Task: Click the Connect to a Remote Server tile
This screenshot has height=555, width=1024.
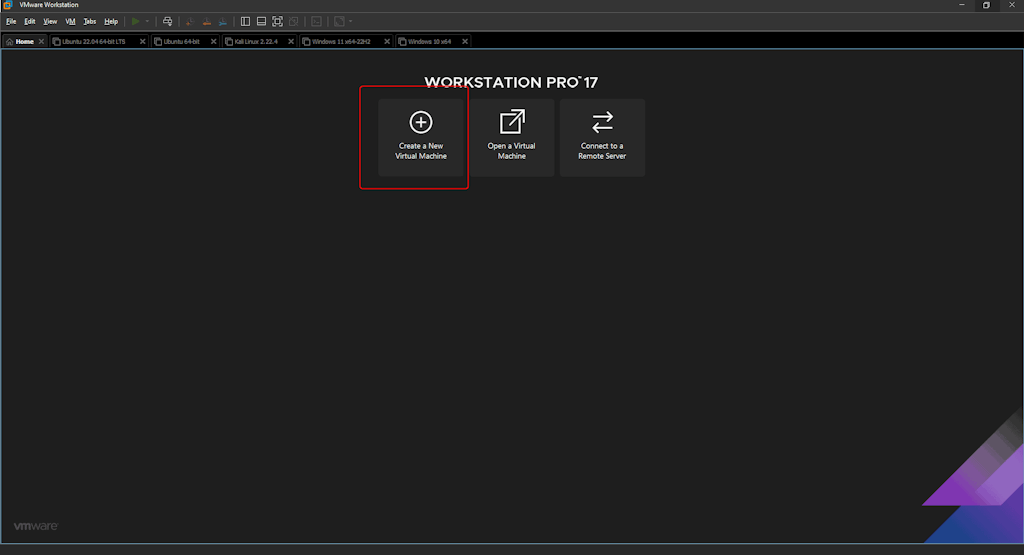Action: pos(602,137)
